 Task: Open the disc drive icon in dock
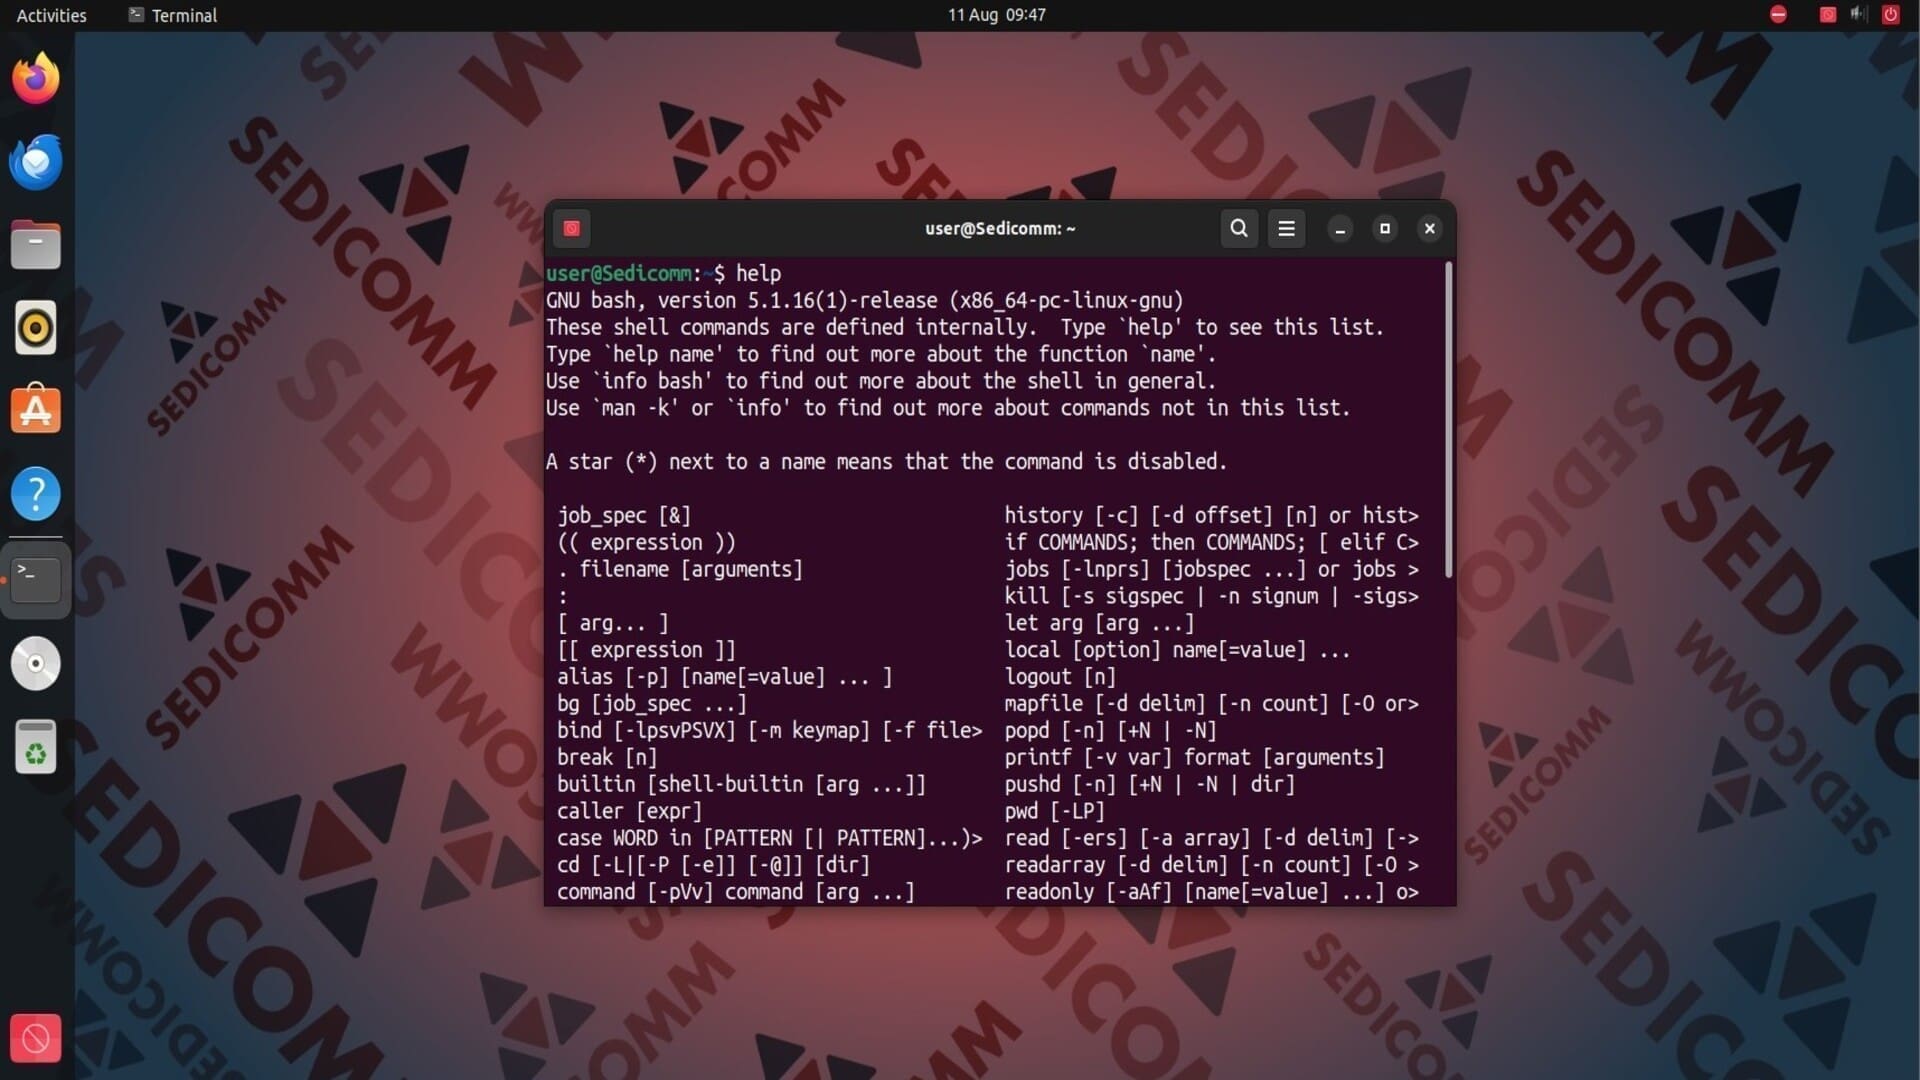36,663
